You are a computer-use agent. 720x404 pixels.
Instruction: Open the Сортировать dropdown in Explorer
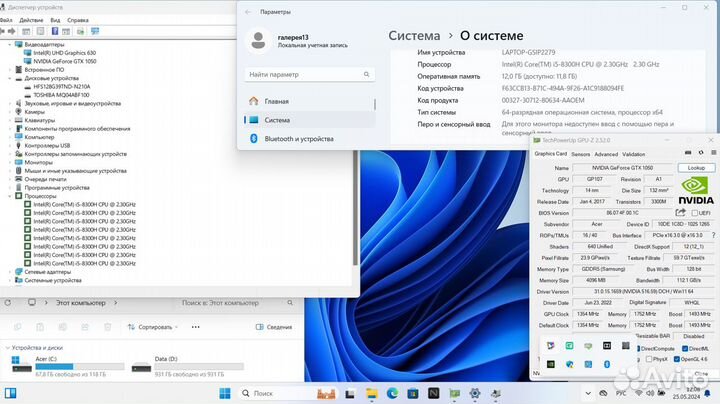tap(152, 327)
